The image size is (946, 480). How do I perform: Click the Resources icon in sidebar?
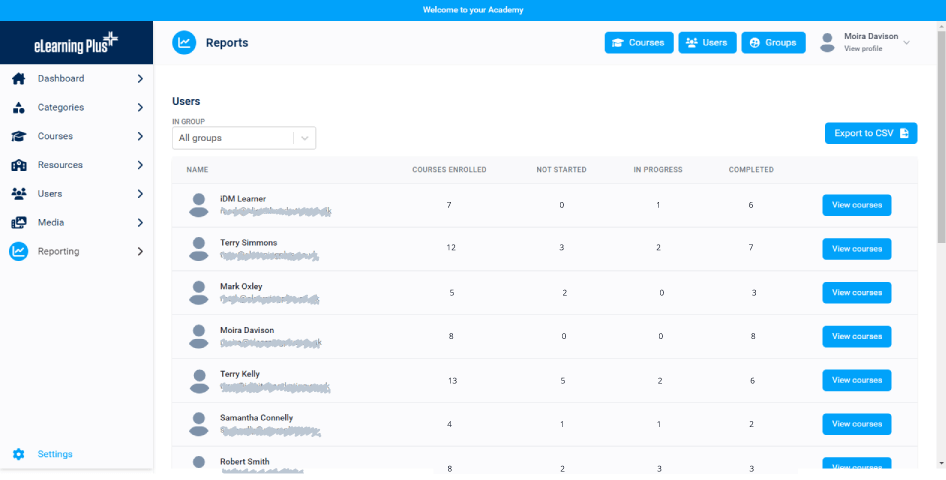tap(18, 165)
